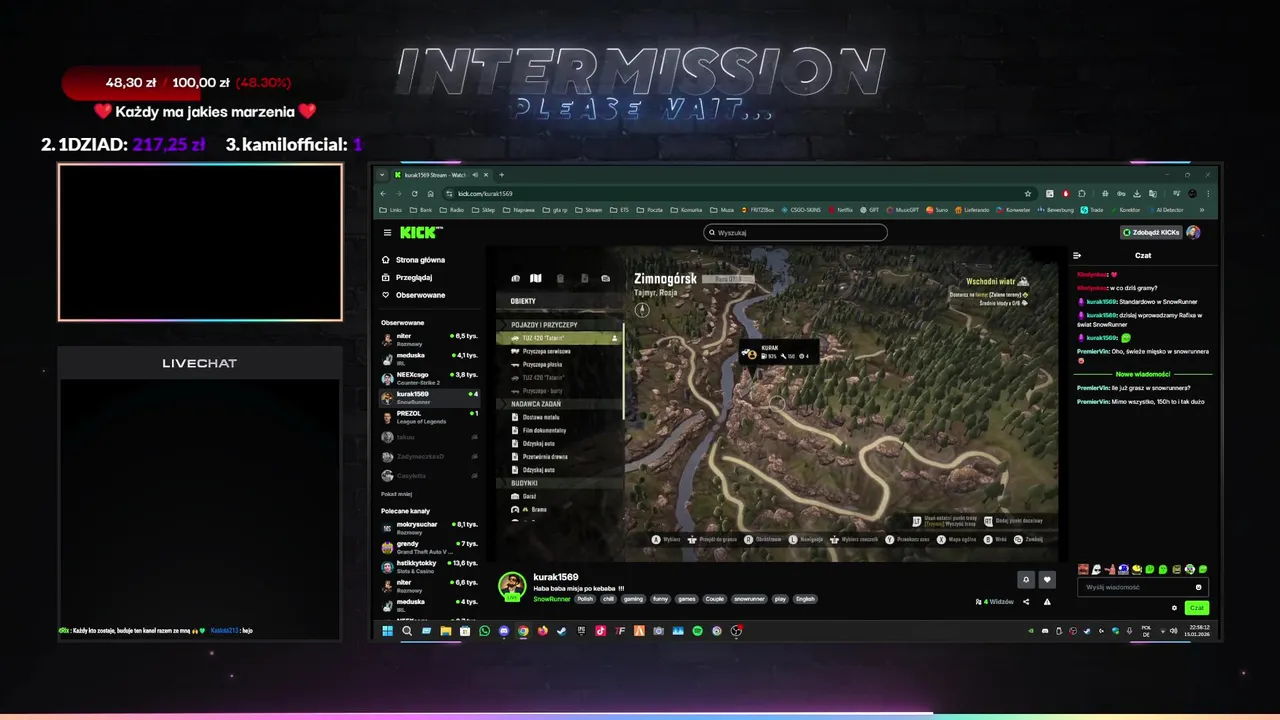Open meduska channel in Obserwowane list
The width and height of the screenshot is (1280, 720).
point(430,358)
